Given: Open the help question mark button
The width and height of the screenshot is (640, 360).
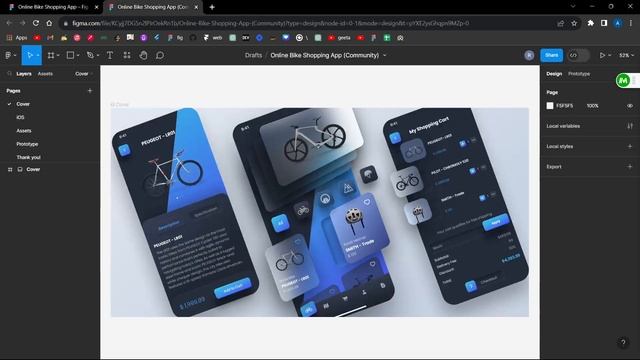Looking at the screenshot, I should pyautogui.click(x=623, y=342).
